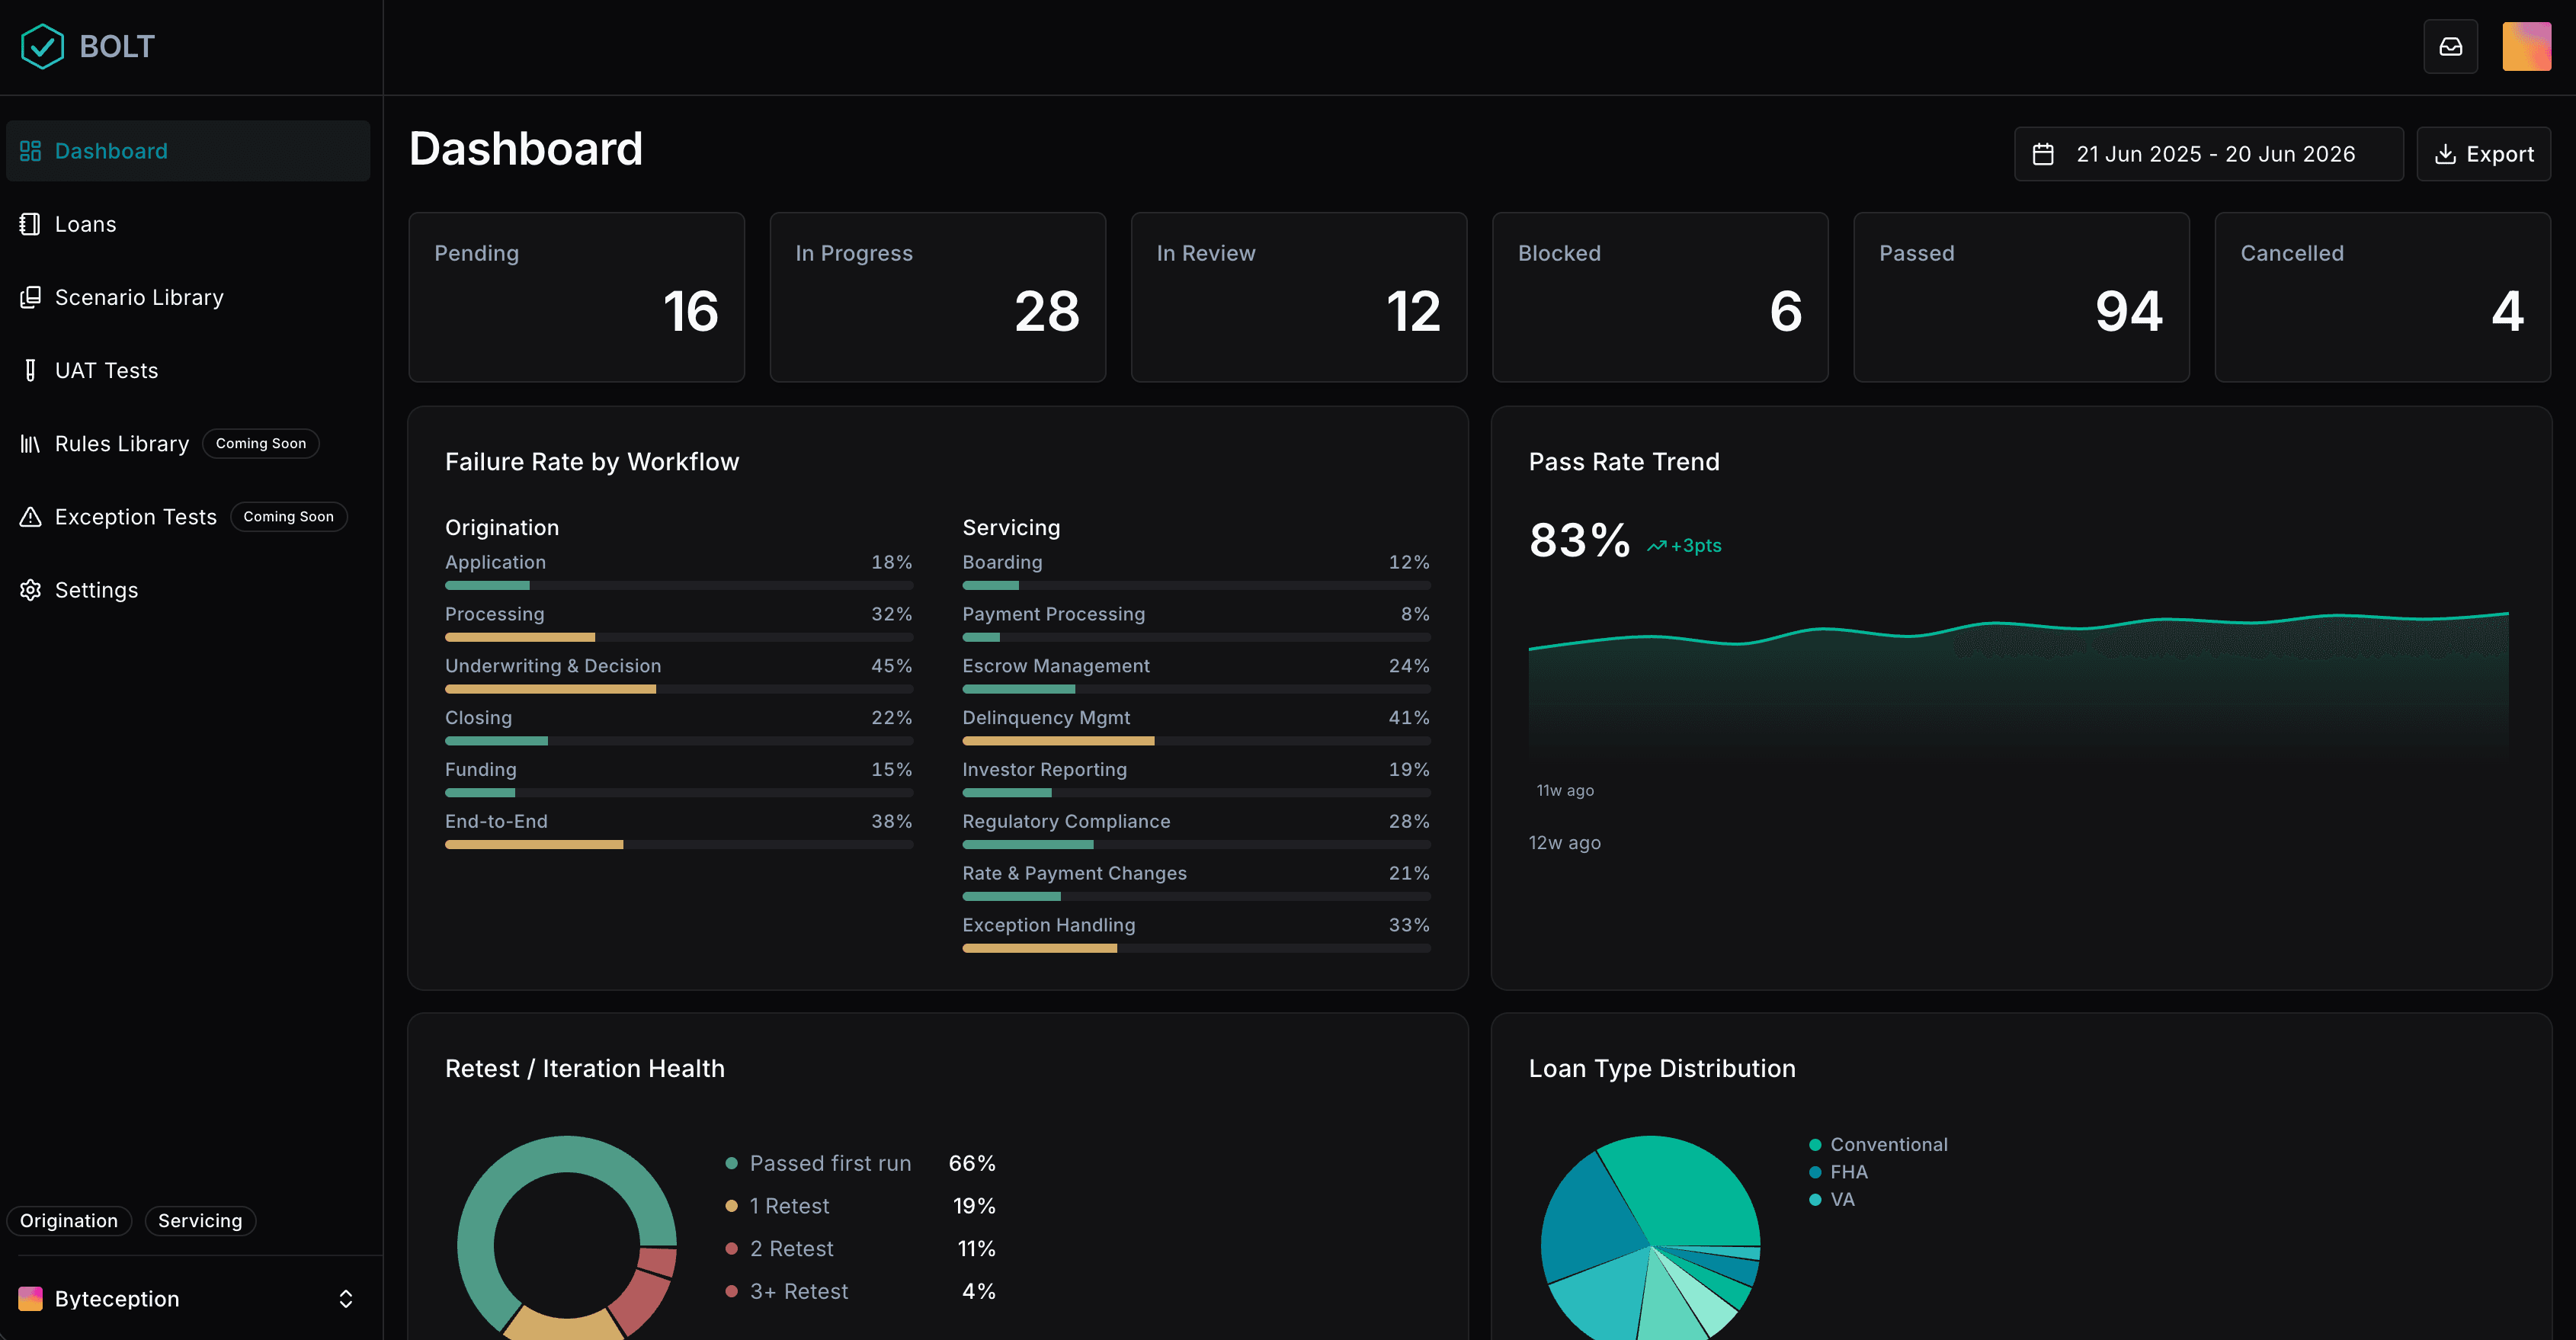This screenshot has height=1340, width=2576.
Task: Click the Exception Tests warning icon
Action: point(30,517)
